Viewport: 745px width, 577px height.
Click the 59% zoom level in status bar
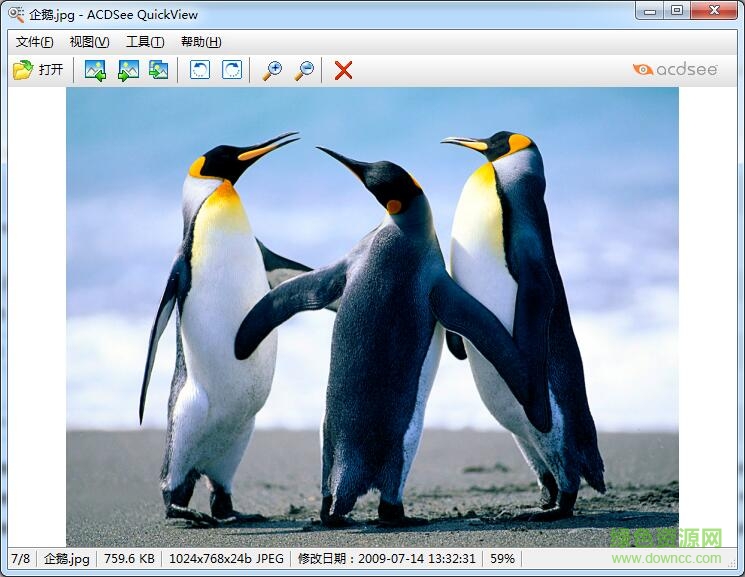click(x=503, y=559)
